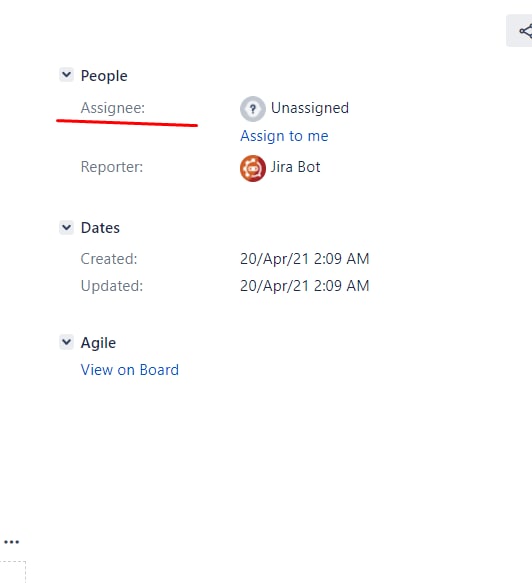Viewport: 532px width, 583px height.
Task: Click the Updated field label
Action: [x=112, y=286]
